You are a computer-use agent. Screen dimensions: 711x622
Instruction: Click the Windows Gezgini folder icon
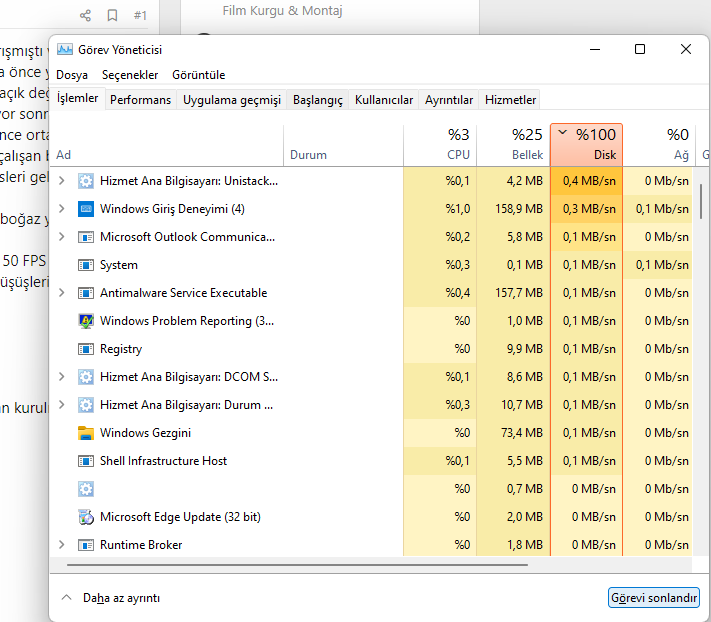click(86, 433)
